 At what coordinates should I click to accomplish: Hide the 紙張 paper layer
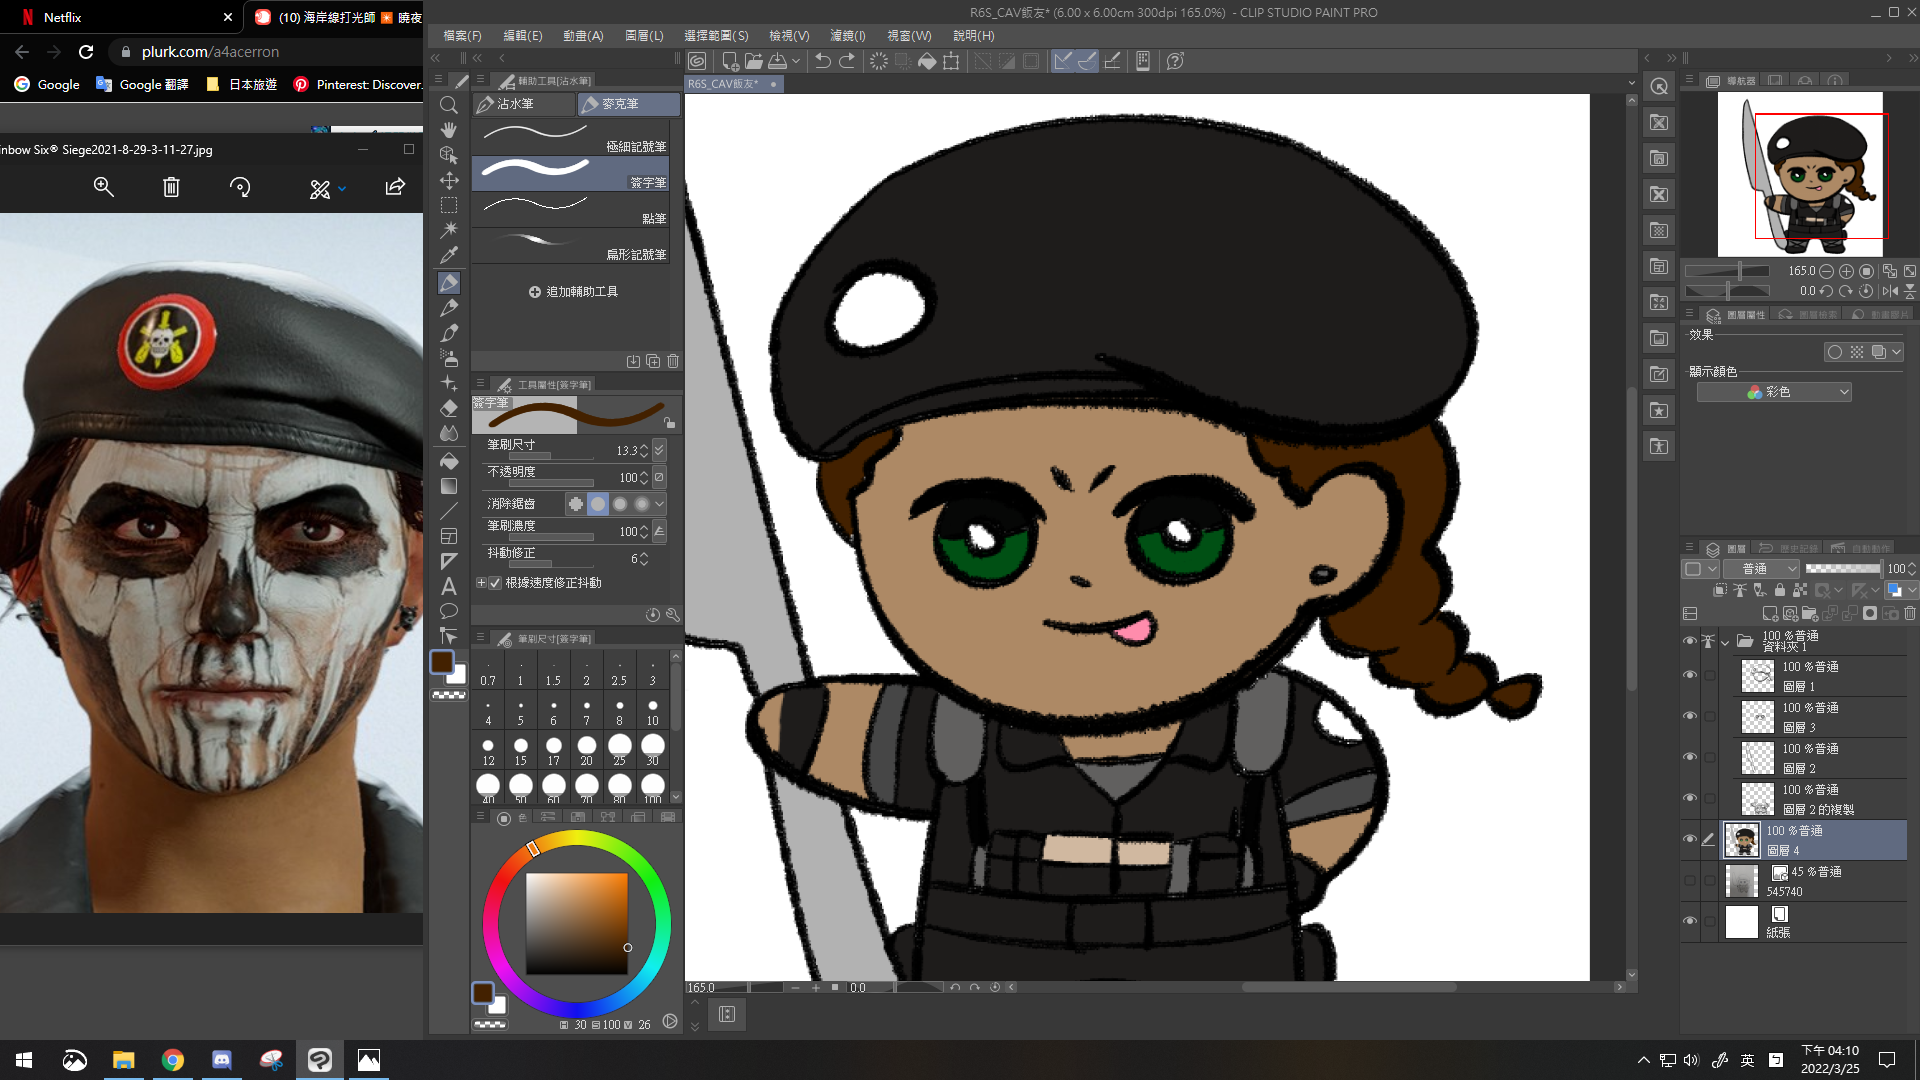(x=1690, y=921)
